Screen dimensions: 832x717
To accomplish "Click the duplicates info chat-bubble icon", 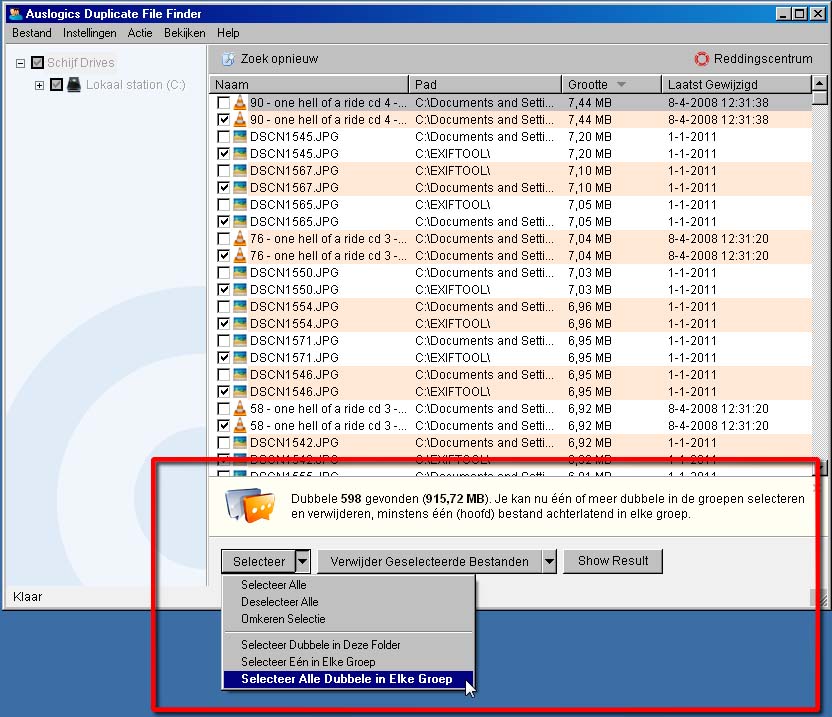I will pos(250,506).
